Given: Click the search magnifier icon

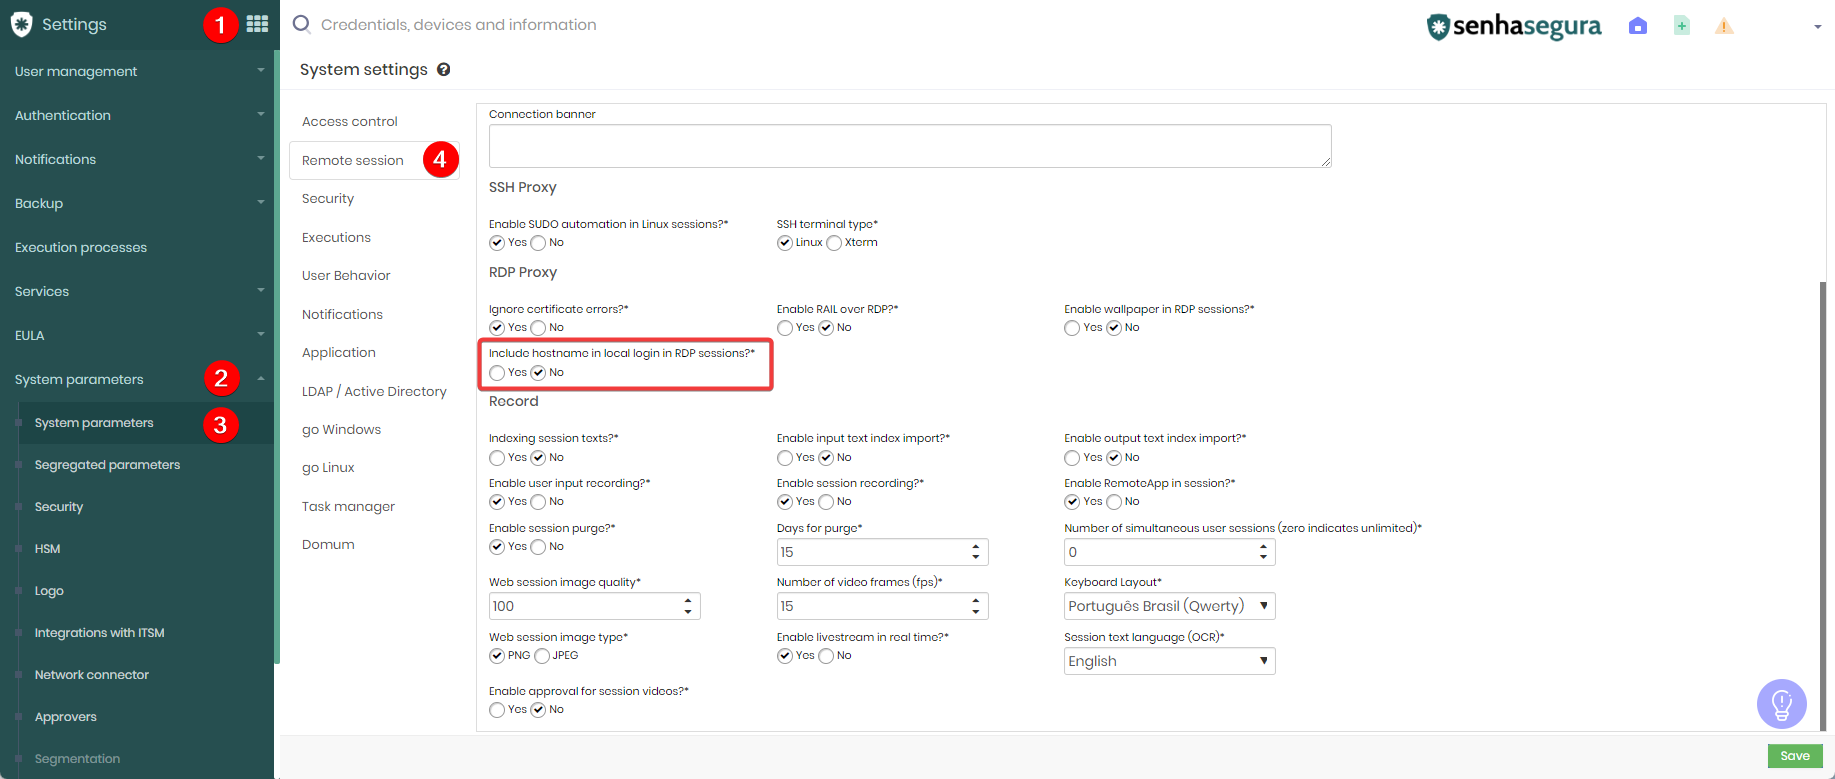Looking at the screenshot, I should (301, 24).
